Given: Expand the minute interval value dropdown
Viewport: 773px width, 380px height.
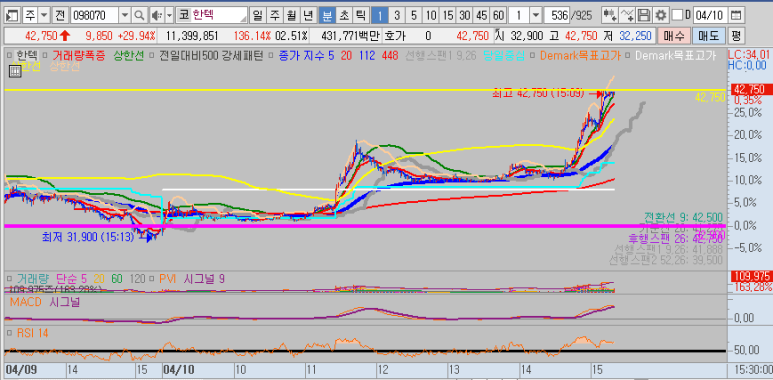Looking at the screenshot, I should click(536, 15).
